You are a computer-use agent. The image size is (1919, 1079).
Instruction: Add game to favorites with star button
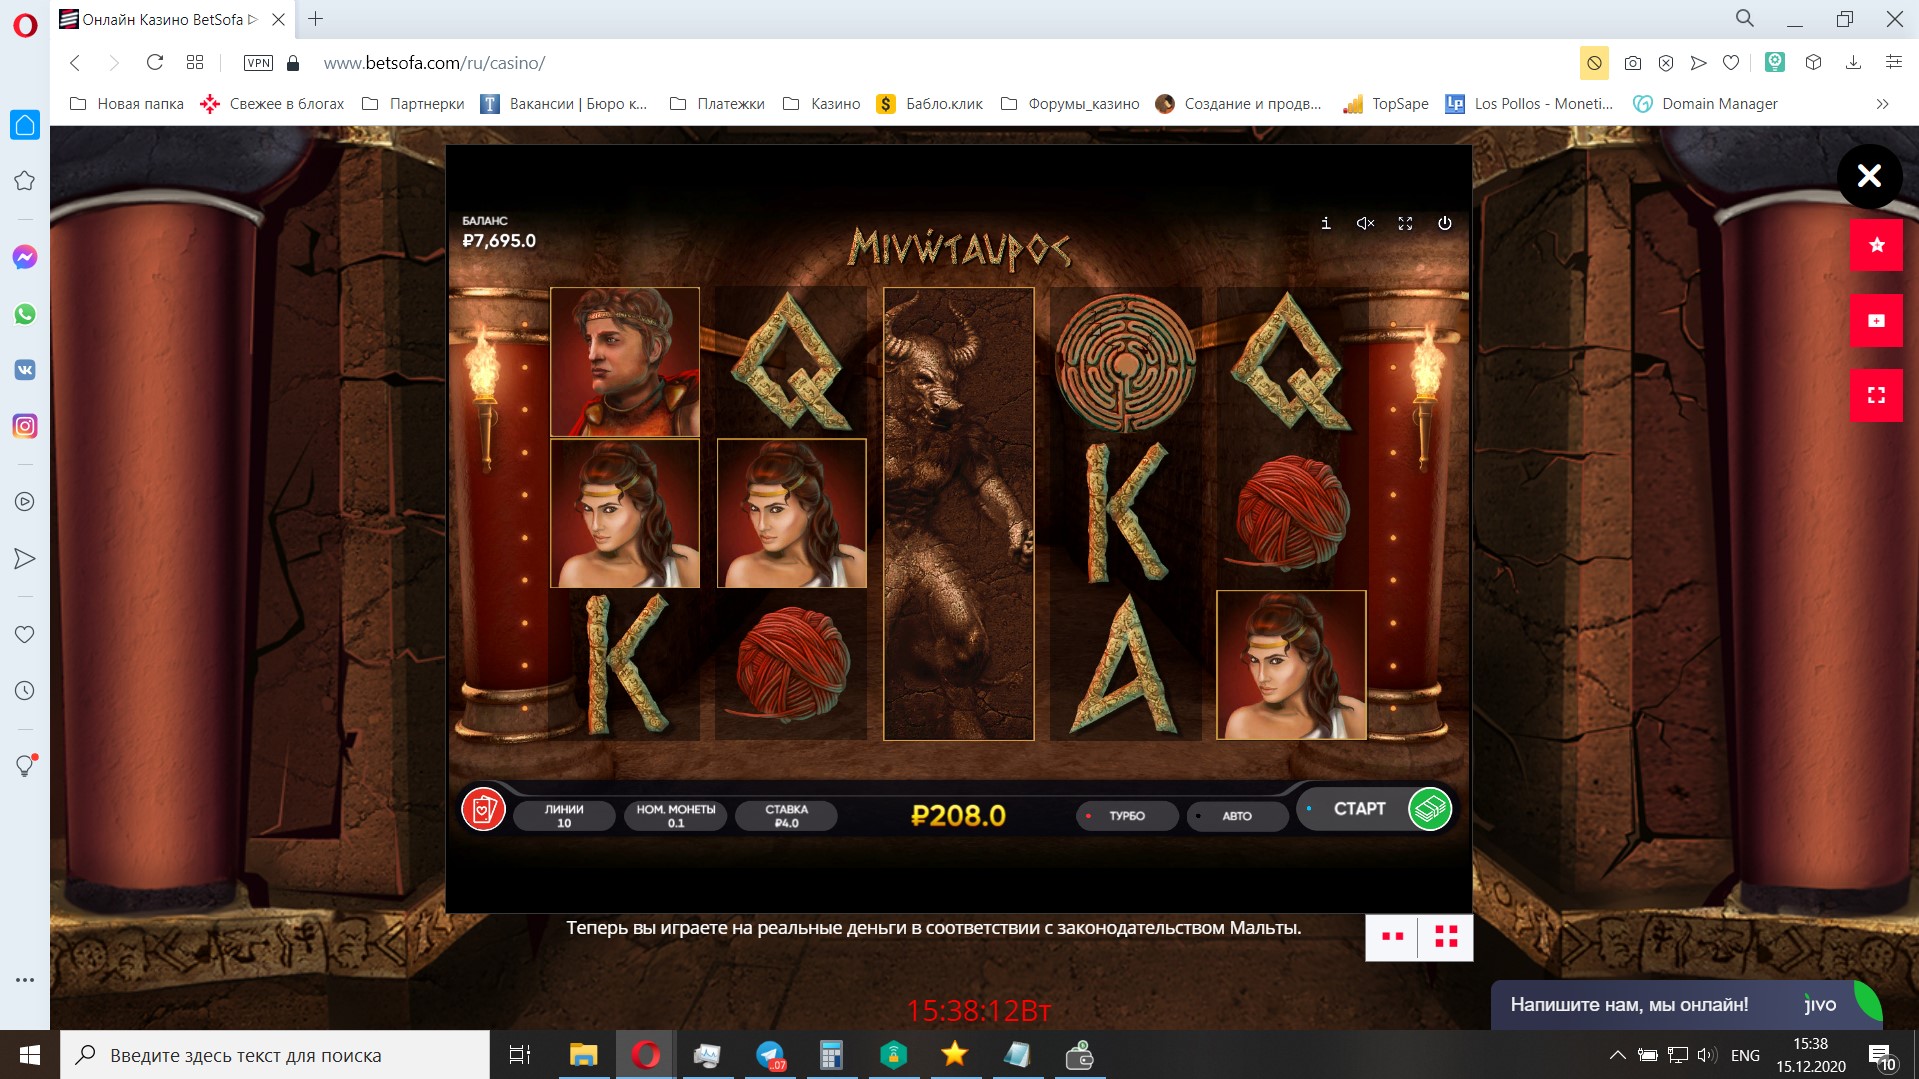[x=1876, y=245]
